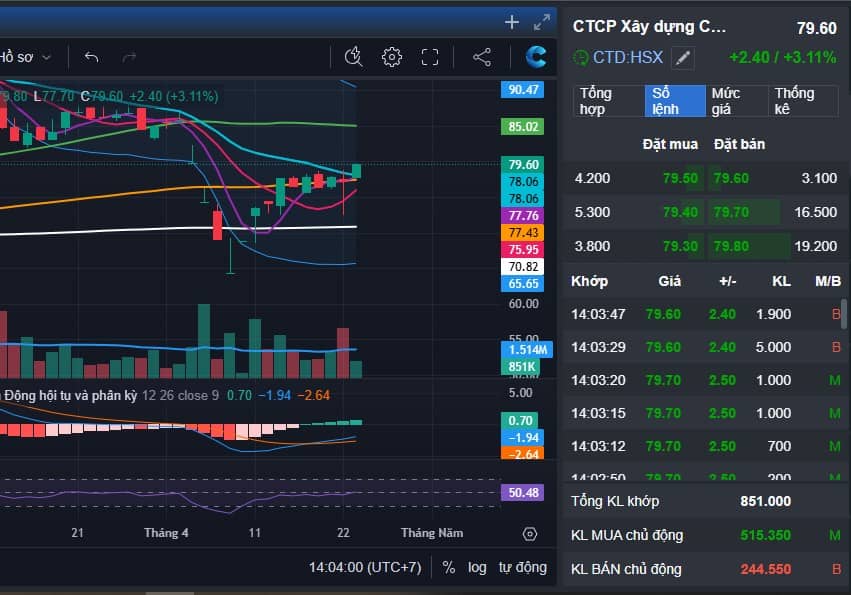Screen dimensions: 851x595
Task: Select ask price 79.60 in order book
Action: (731, 178)
